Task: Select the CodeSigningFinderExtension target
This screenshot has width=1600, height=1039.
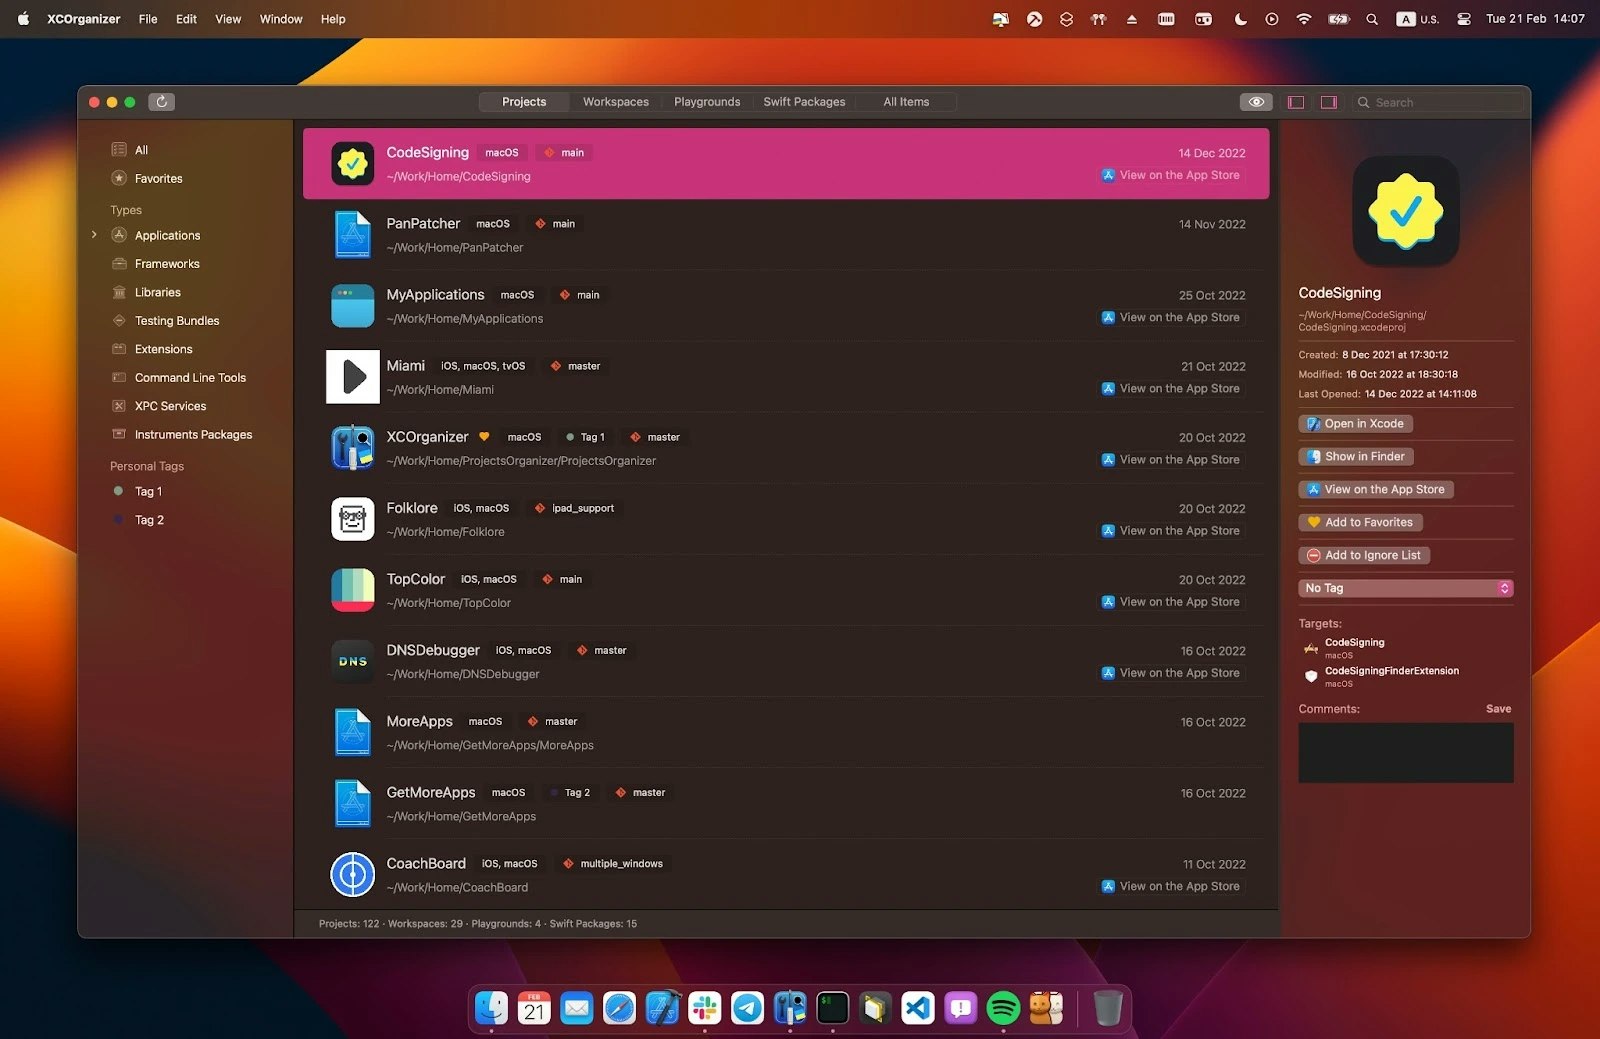Action: pos(1391,676)
